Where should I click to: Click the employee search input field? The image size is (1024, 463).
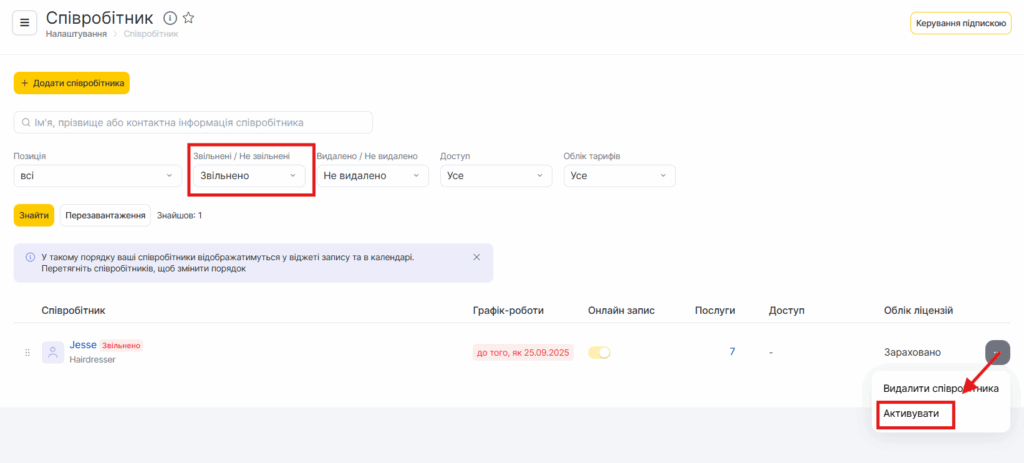coord(193,122)
